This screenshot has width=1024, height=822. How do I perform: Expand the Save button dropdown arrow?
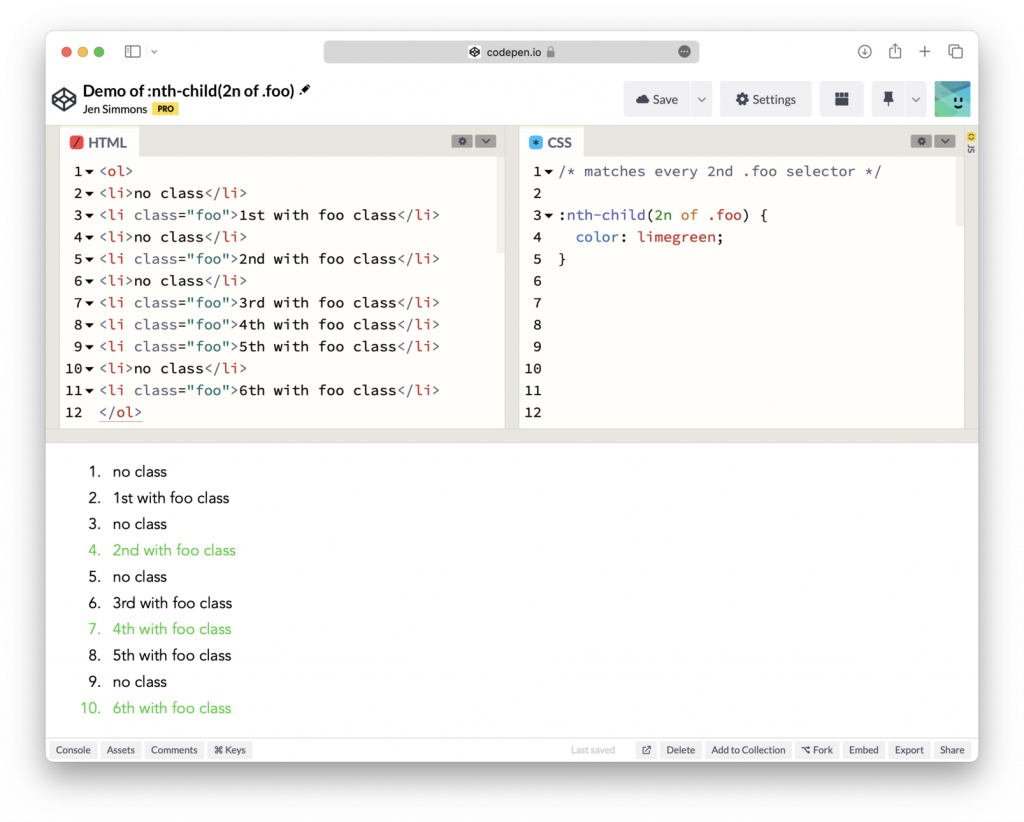pyautogui.click(x=700, y=99)
